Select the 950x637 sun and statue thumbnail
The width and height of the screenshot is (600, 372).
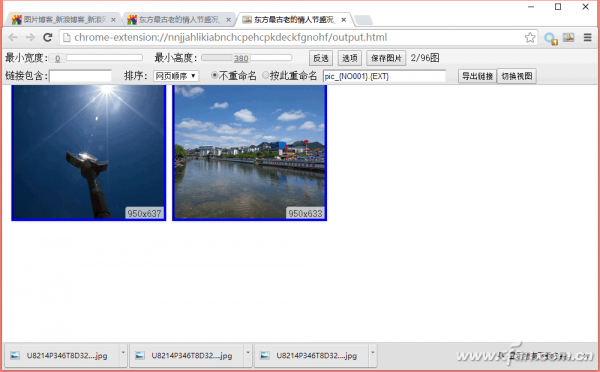pos(89,153)
